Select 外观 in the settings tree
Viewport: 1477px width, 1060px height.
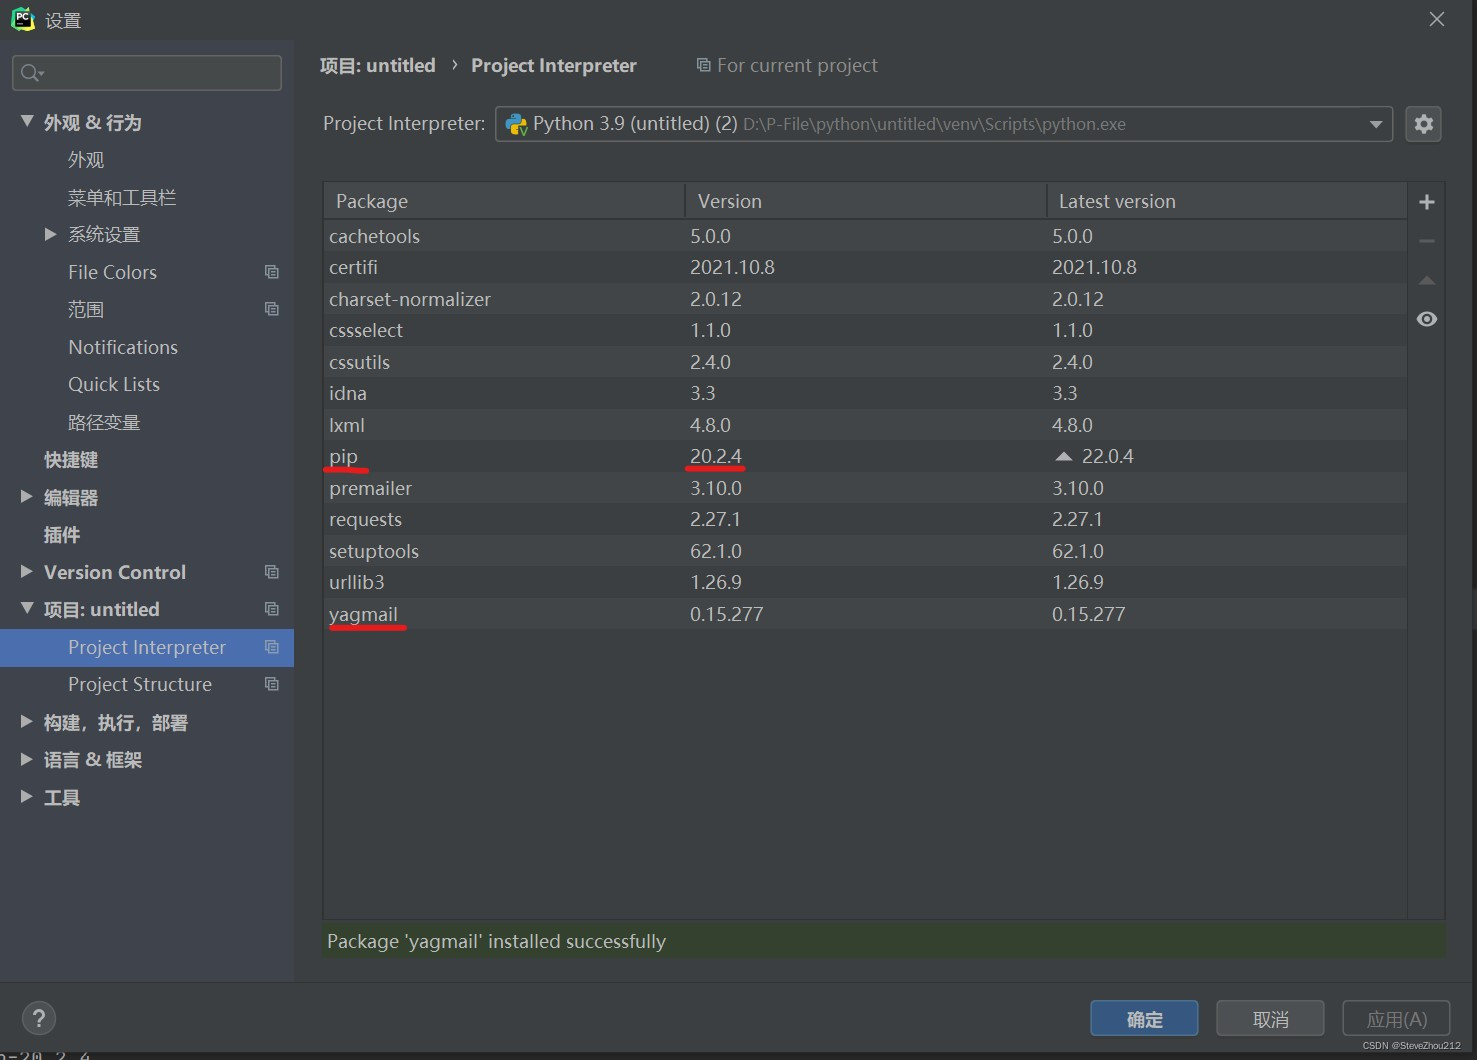pos(86,160)
